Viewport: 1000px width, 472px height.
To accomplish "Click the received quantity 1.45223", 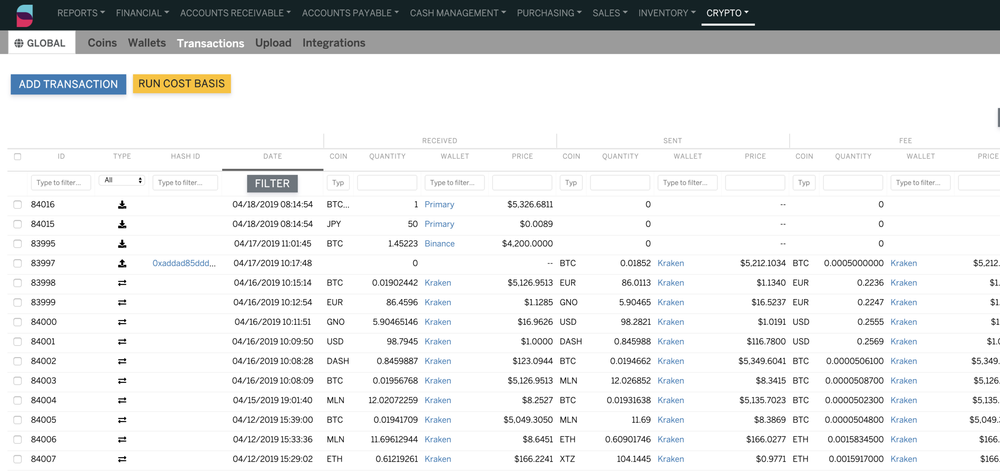I will (x=401, y=244).
